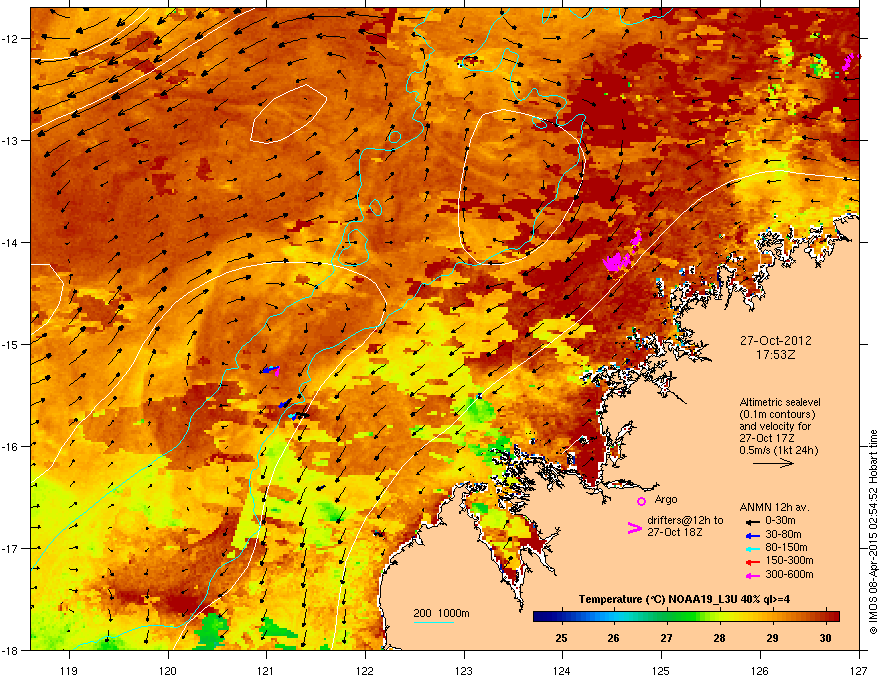Click the 30-80m depth label
The width and height of the screenshot is (880, 680).
point(783,535)
